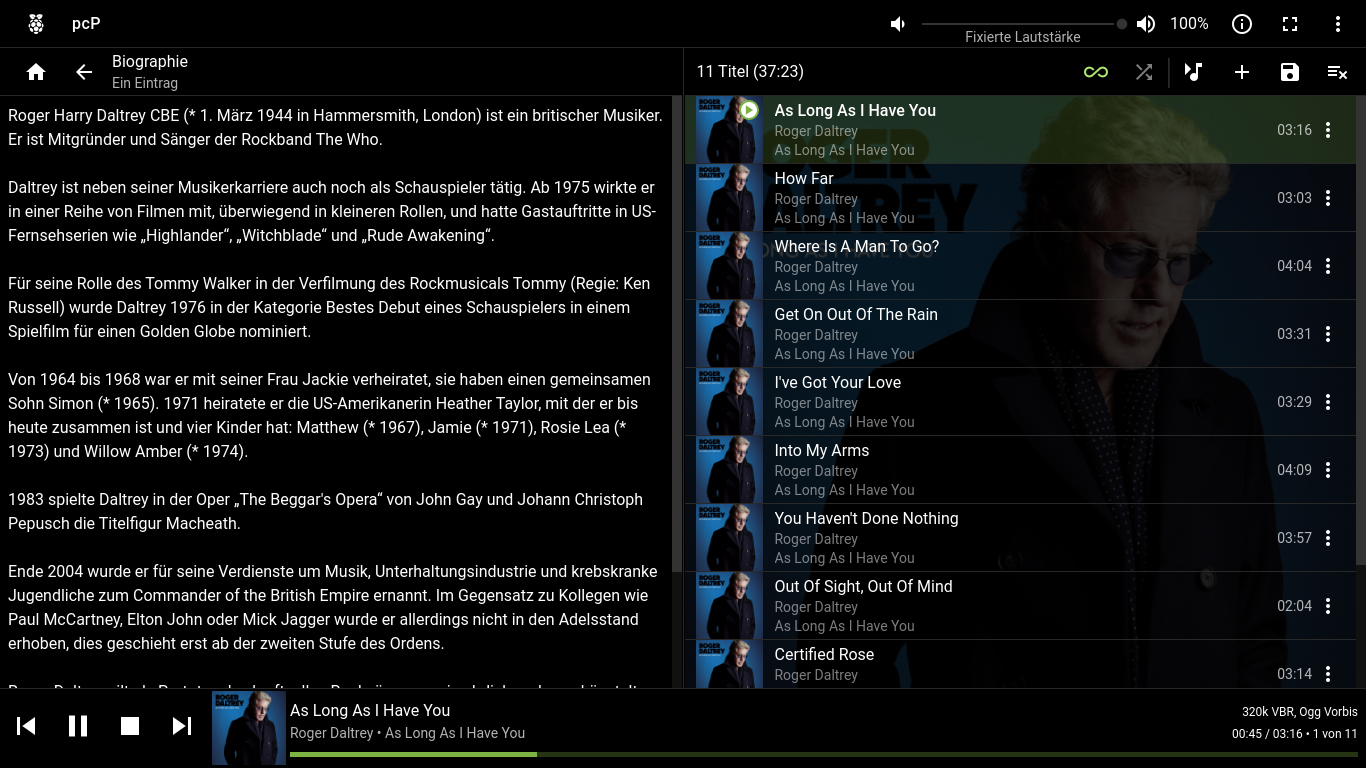The height and width of the screenshot is (768, 1366).
Task: Toggle shuffle mode
Action: (1144, 72)
